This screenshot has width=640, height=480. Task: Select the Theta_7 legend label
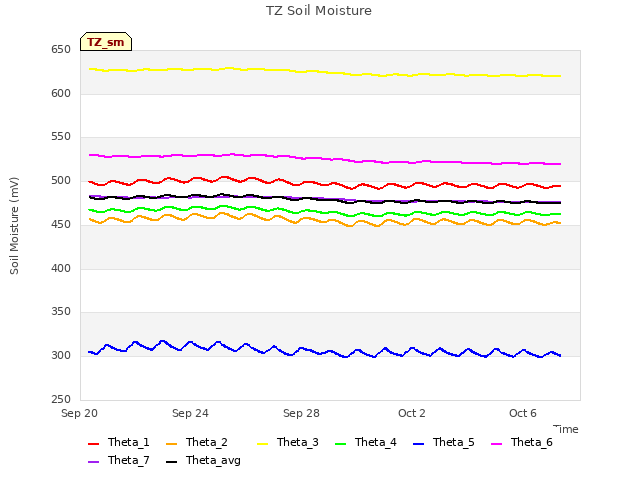point(129,460)
